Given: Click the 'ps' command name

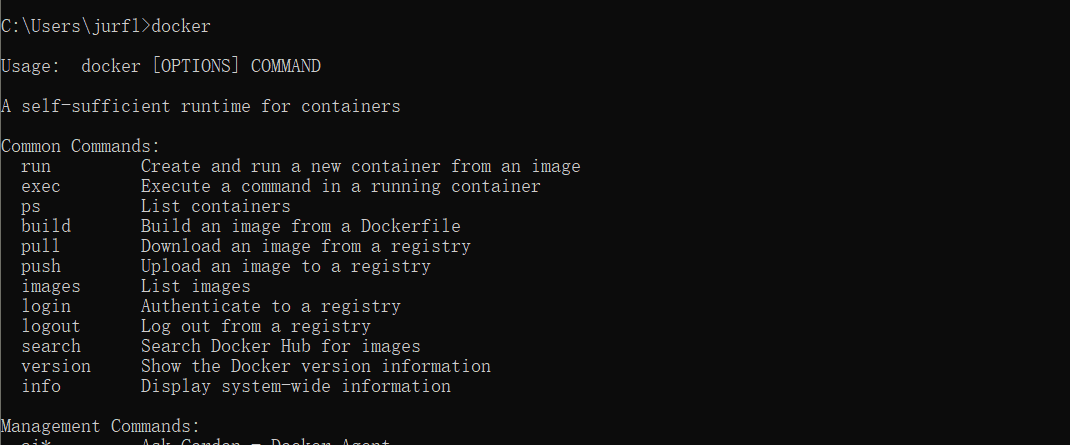Looking at the screenshot, I should (31, 206).
